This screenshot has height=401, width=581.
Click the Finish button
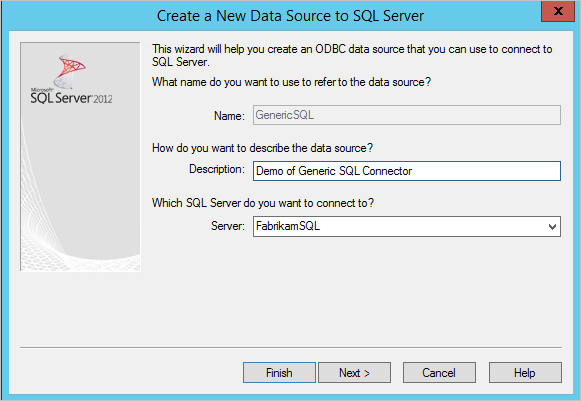(279, 372)
